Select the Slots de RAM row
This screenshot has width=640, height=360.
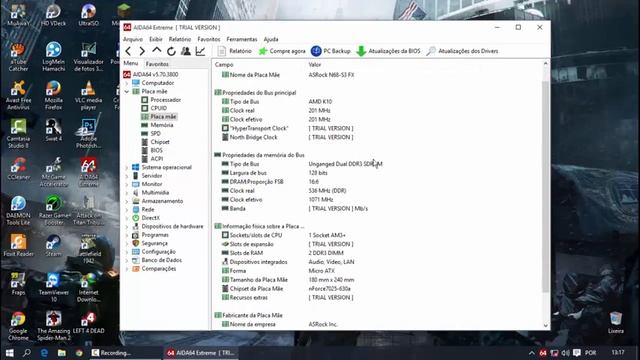378,253
